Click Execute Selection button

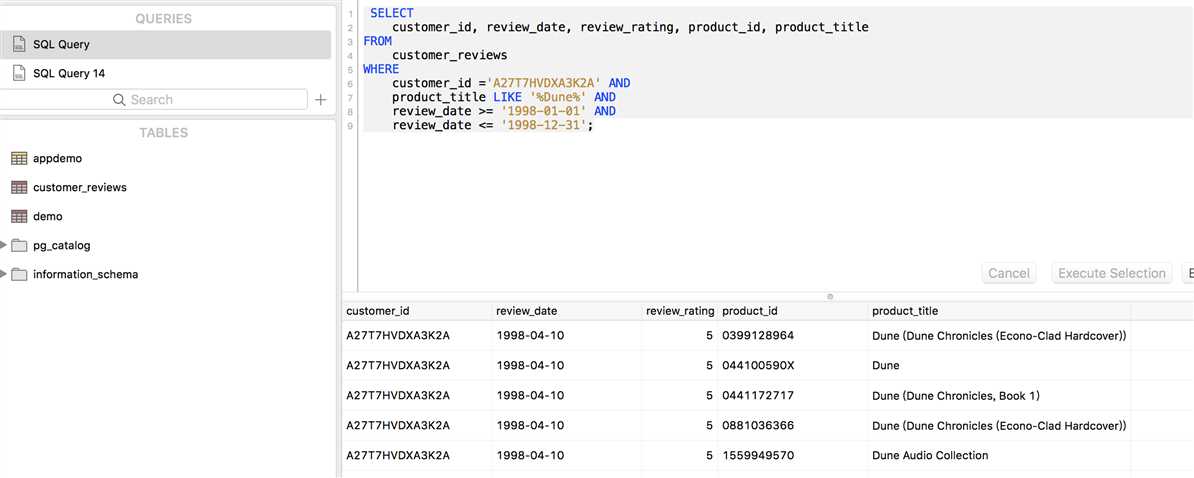(1112, 273)
